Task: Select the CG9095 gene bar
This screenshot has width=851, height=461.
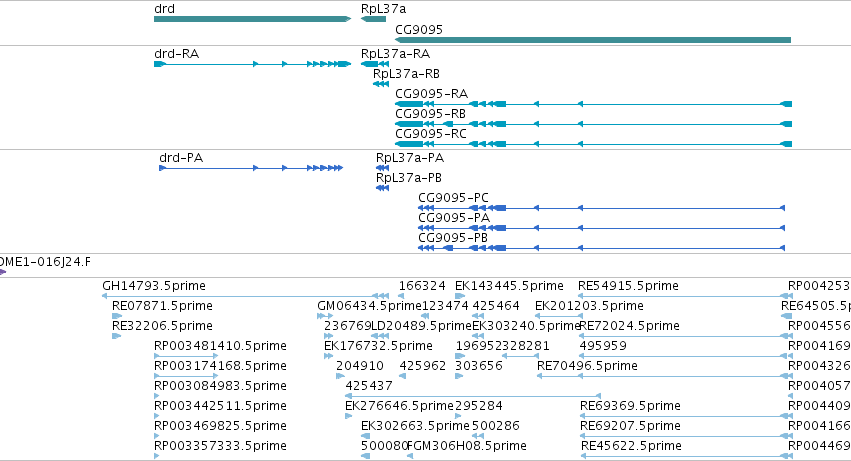Action: pyautogui.click(x=593, y=40)
